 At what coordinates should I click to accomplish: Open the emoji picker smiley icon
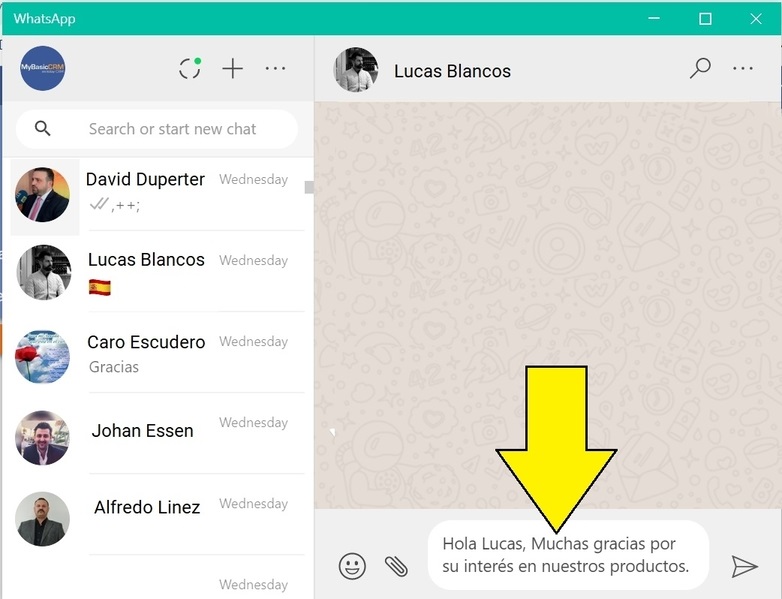(352, 567)
